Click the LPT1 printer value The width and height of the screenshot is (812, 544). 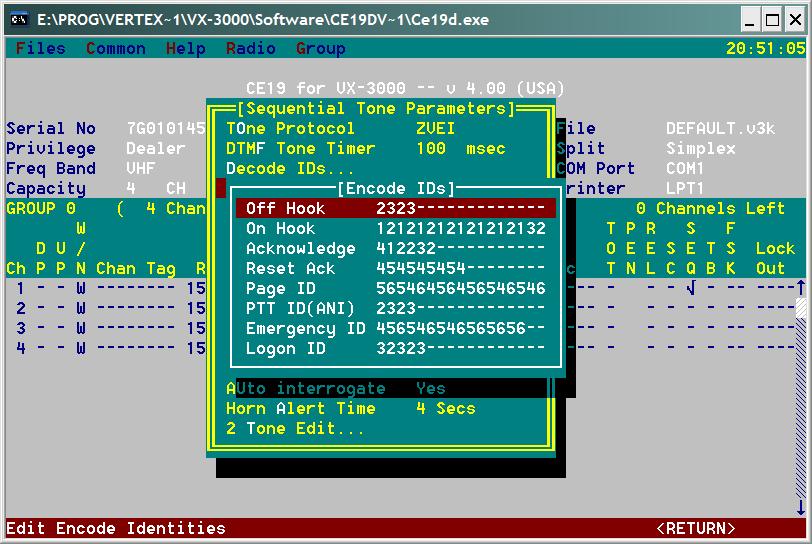(x=685, y=189)
